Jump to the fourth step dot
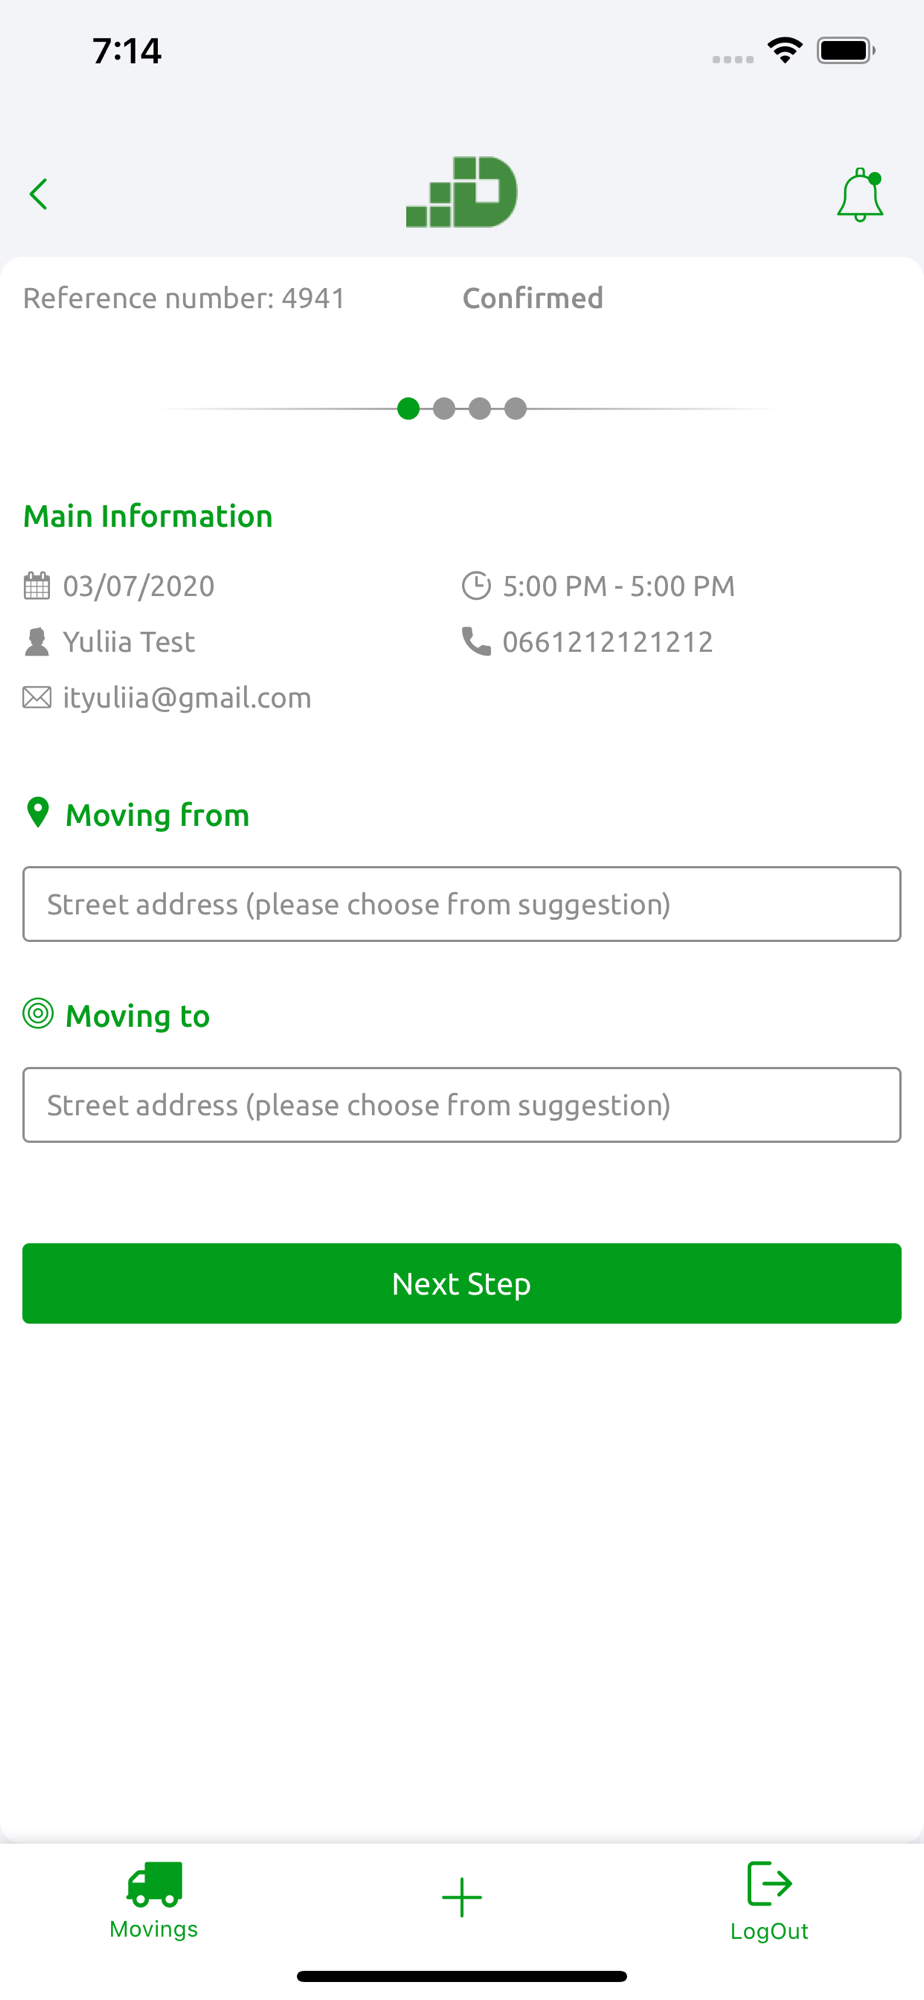924x2000 pixels. [515, 408]
